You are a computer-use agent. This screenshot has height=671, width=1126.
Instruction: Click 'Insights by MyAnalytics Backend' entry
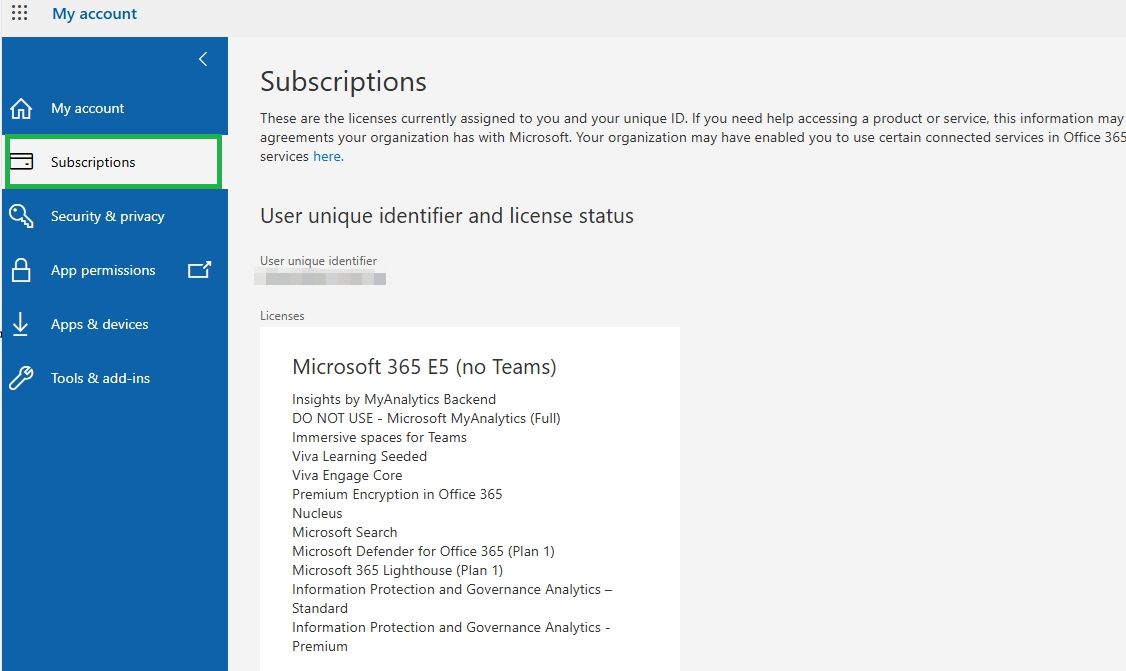point(394,399)
